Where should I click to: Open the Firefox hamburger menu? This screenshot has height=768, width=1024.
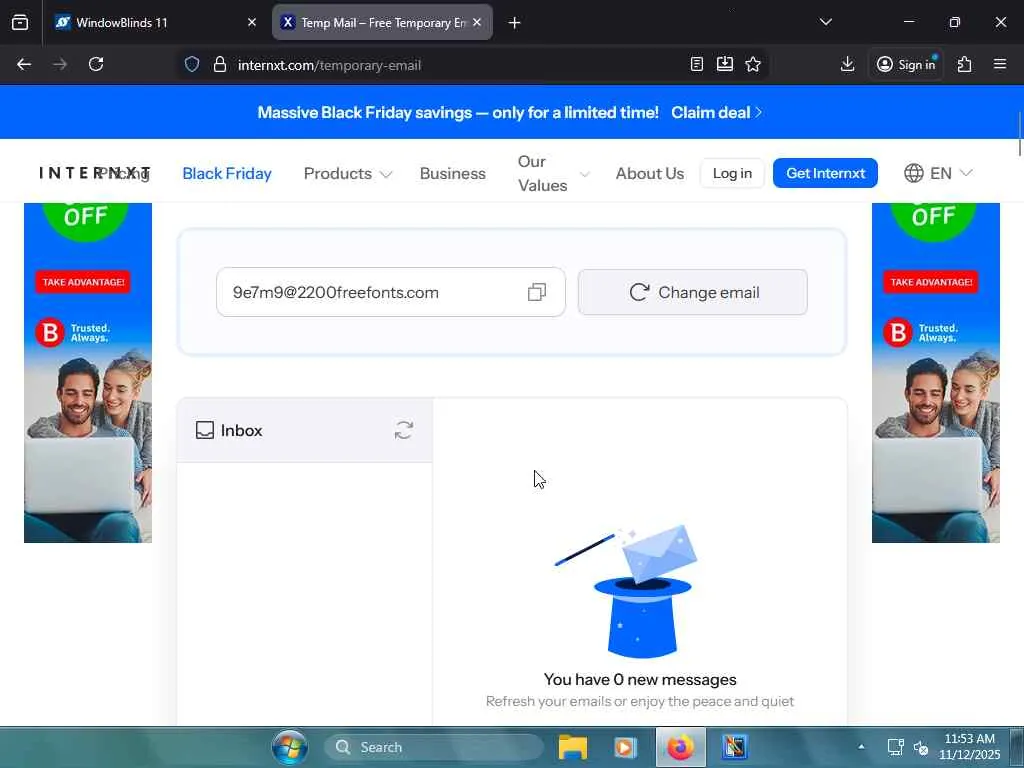[1000, 64]
